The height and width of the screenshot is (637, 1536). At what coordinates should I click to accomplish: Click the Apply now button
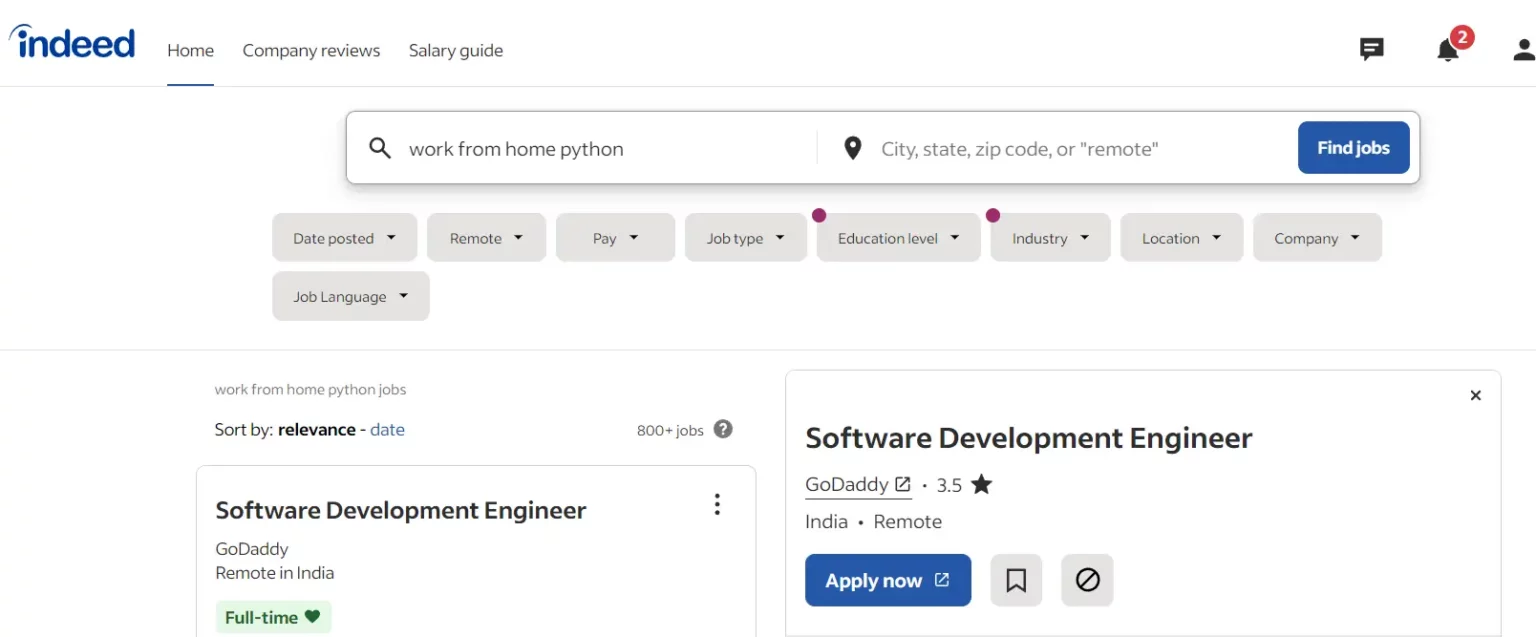click(887, 580)
